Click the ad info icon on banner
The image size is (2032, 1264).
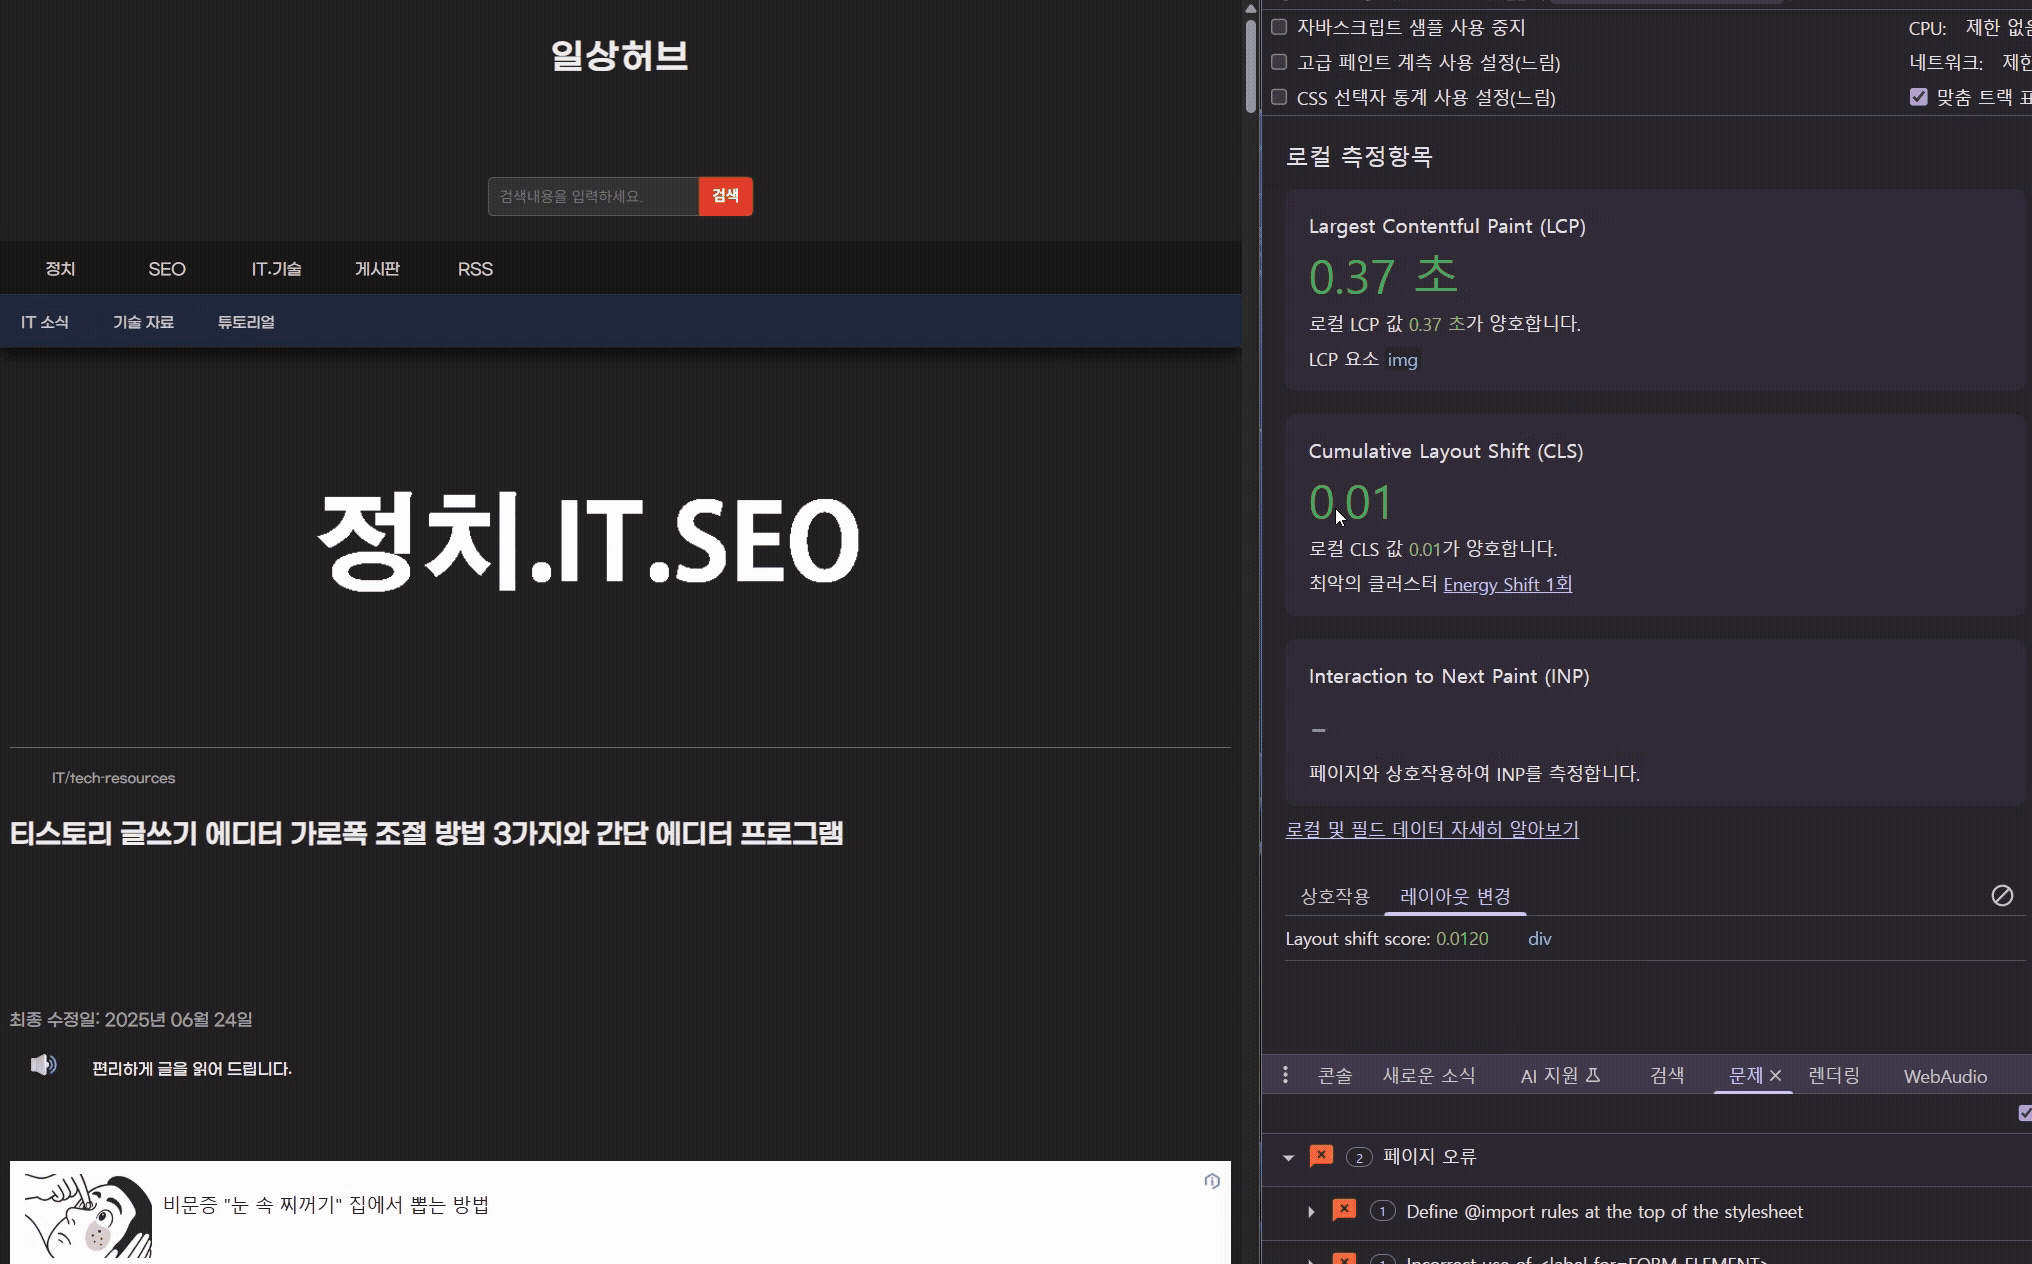coord(1212,1181)
